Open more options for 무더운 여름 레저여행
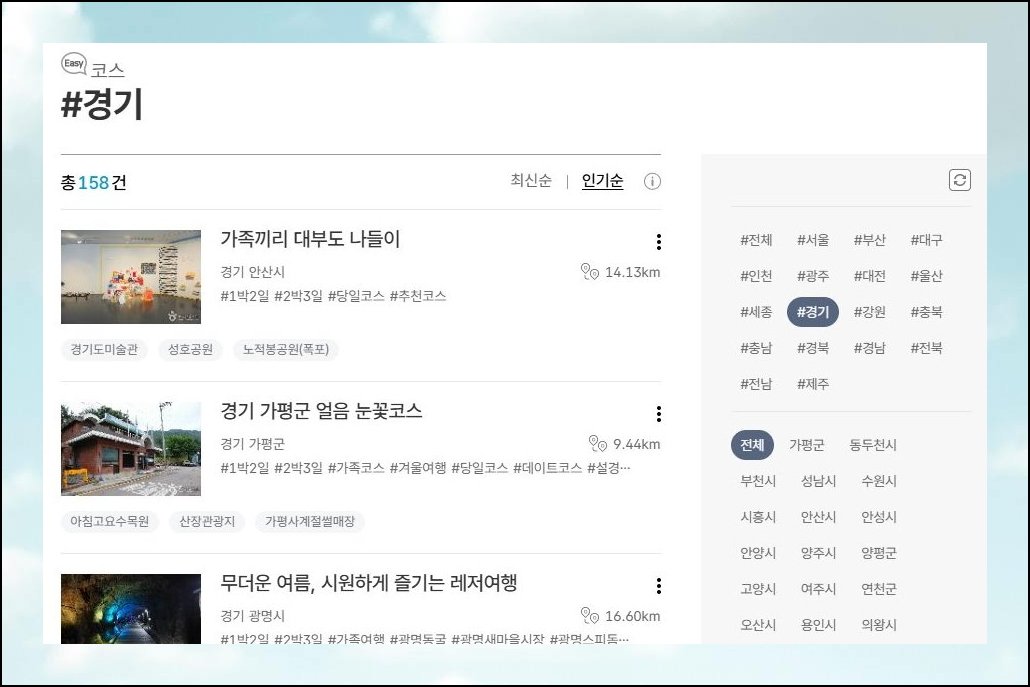The height and width of the screenshot is (687, 1030). click(658, 586)
